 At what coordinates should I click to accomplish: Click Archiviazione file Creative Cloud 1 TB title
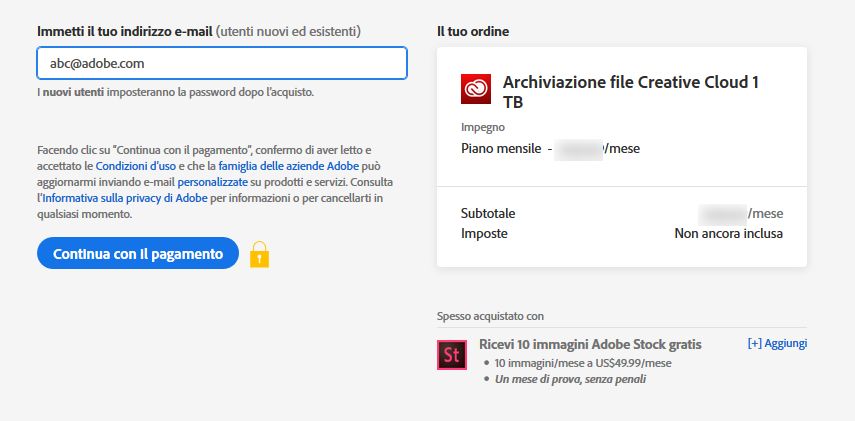point(630,92)
